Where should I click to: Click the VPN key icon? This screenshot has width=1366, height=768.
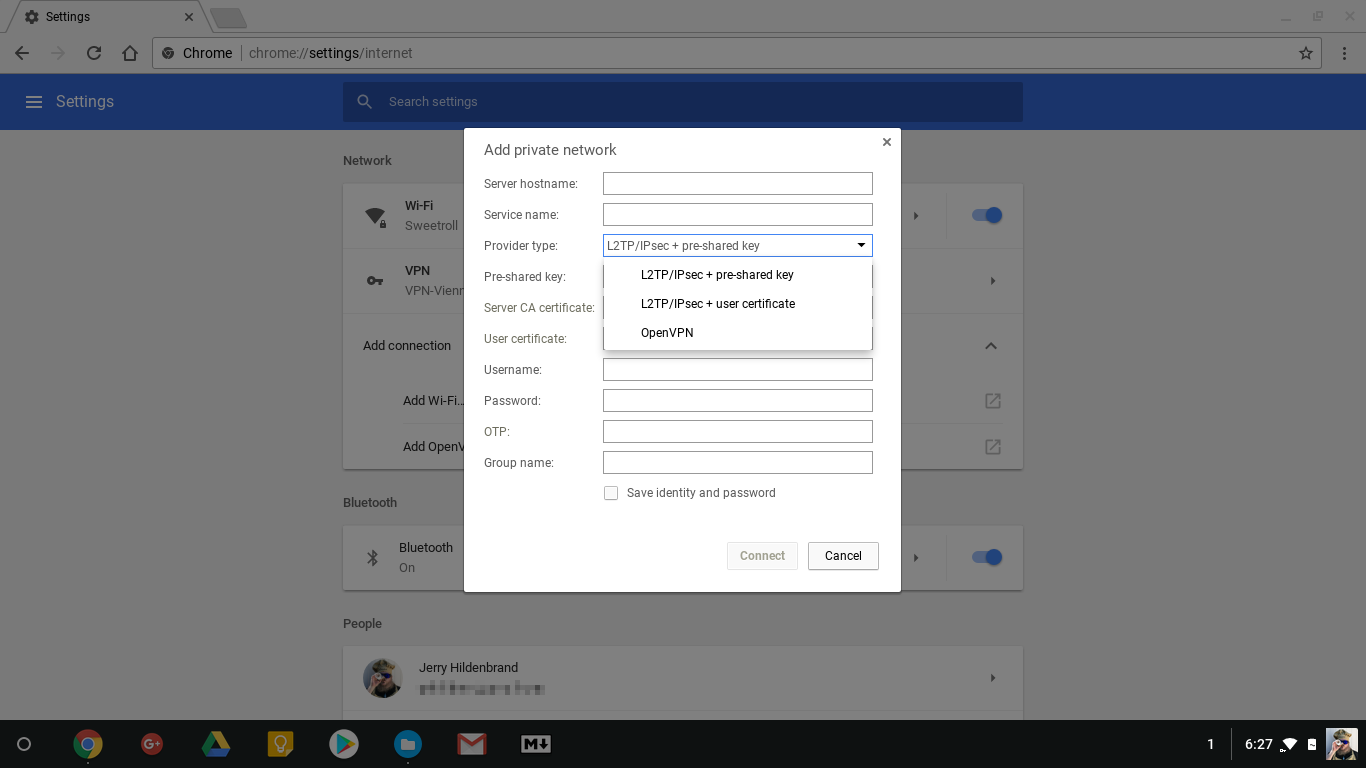click(375, 281)
